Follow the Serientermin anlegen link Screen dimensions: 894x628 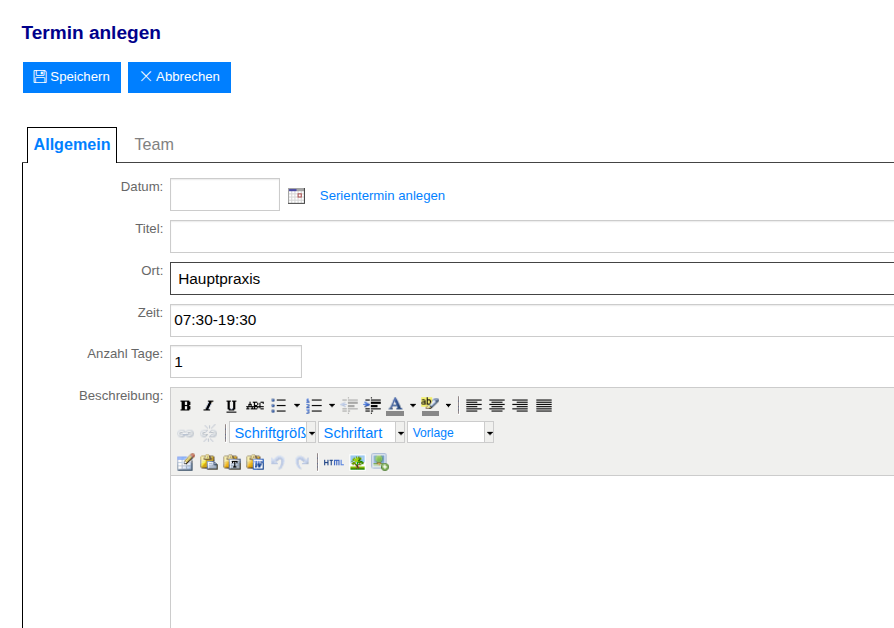click(x=382, y=196)
